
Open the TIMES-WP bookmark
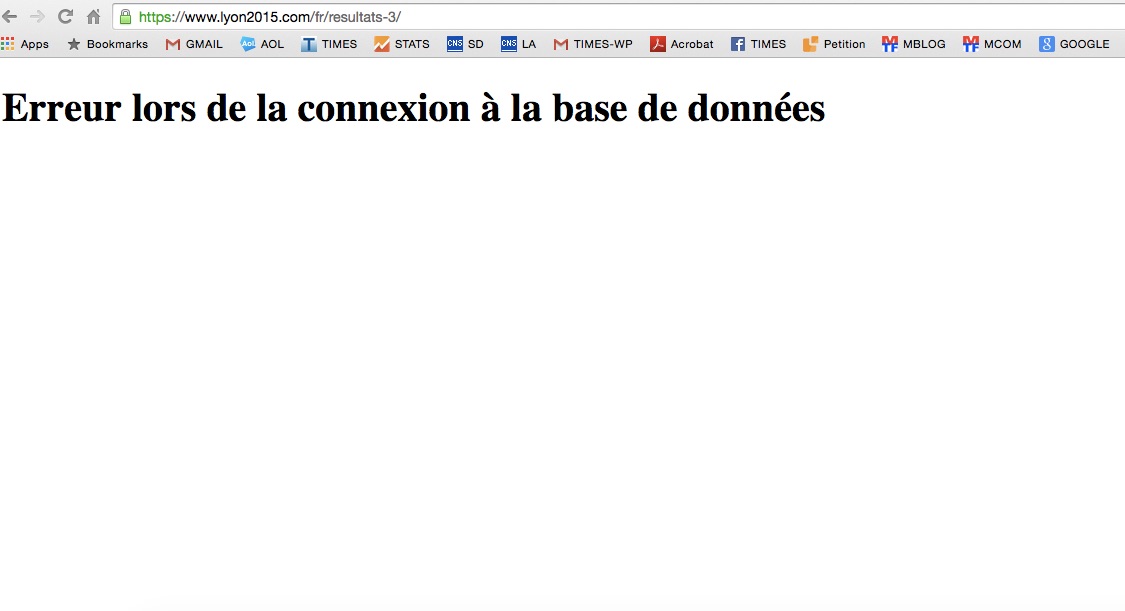coord(593,44)
